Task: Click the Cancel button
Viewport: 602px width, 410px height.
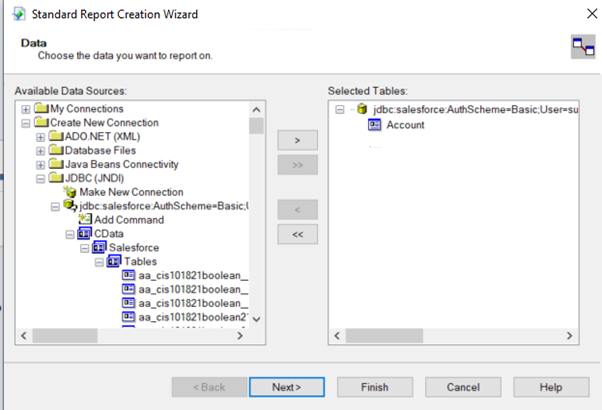Action: (x=463, y=386)
